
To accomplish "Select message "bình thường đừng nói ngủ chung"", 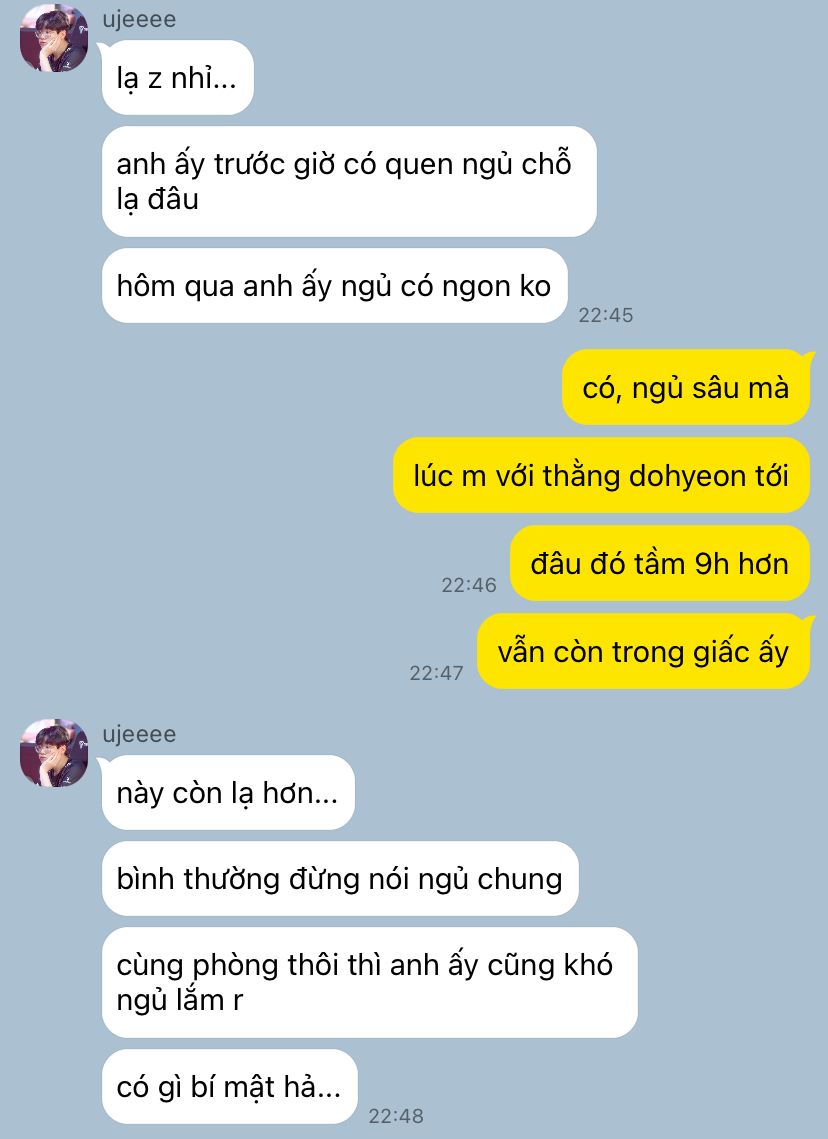I will pos(340,878).
